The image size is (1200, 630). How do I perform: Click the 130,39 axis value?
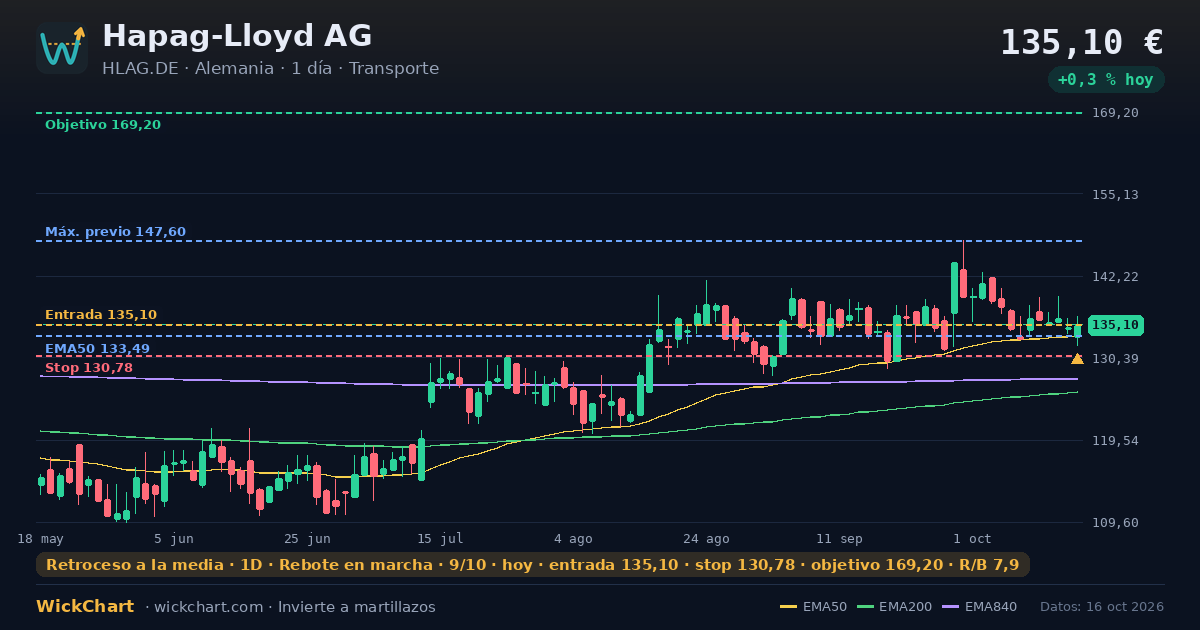(1115, 359)
